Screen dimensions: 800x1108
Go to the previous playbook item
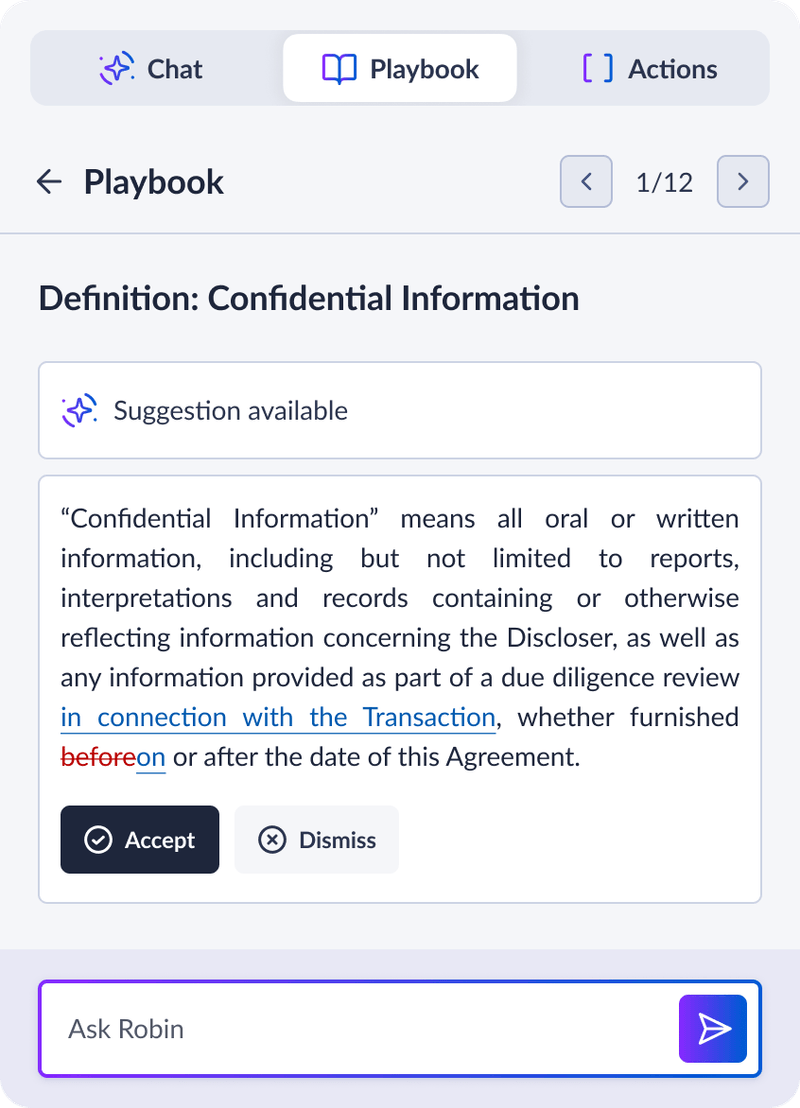coord(586,182)
